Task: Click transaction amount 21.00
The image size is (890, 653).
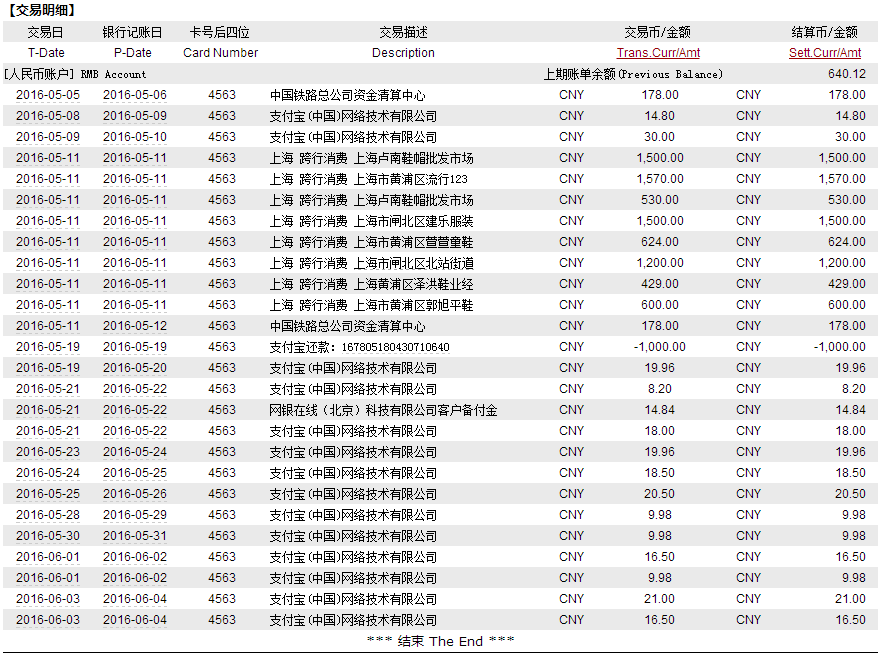Action: [660, 599]
